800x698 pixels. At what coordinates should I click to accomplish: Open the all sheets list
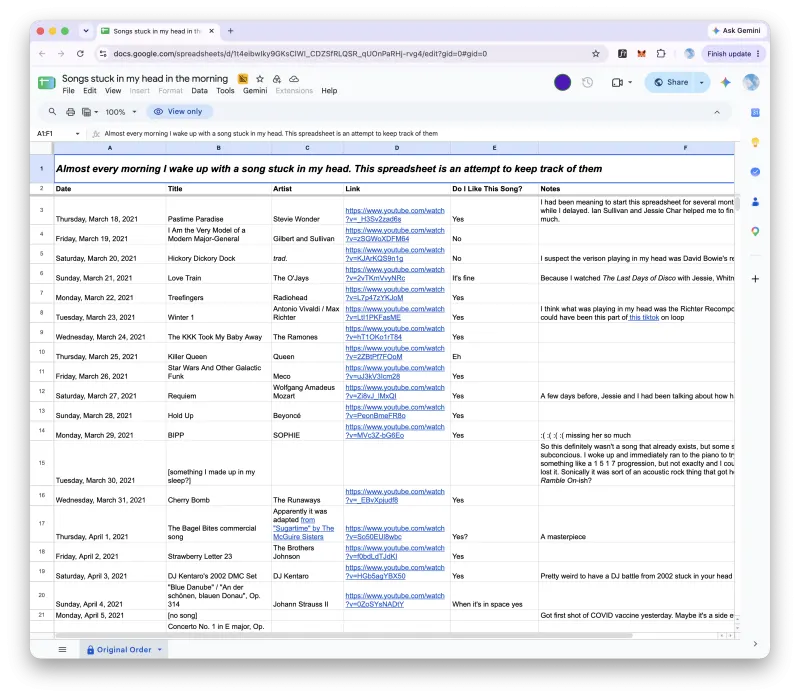[x=62, y=650]
